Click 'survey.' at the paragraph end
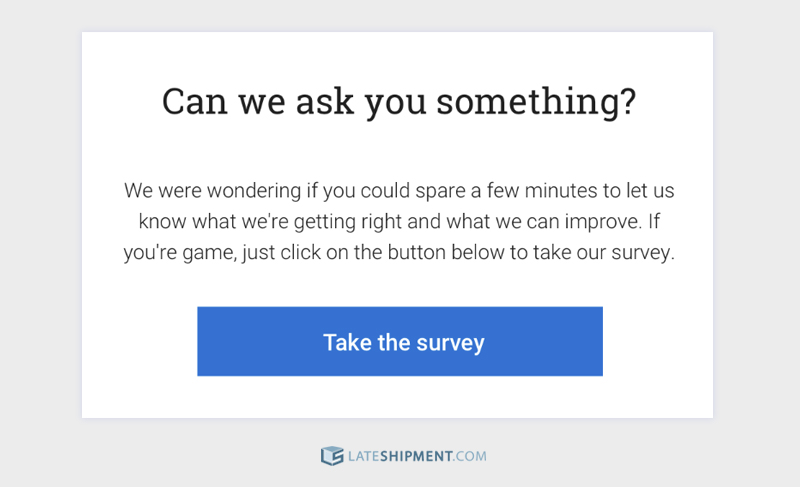800x487 pixels. pos(643,253)
